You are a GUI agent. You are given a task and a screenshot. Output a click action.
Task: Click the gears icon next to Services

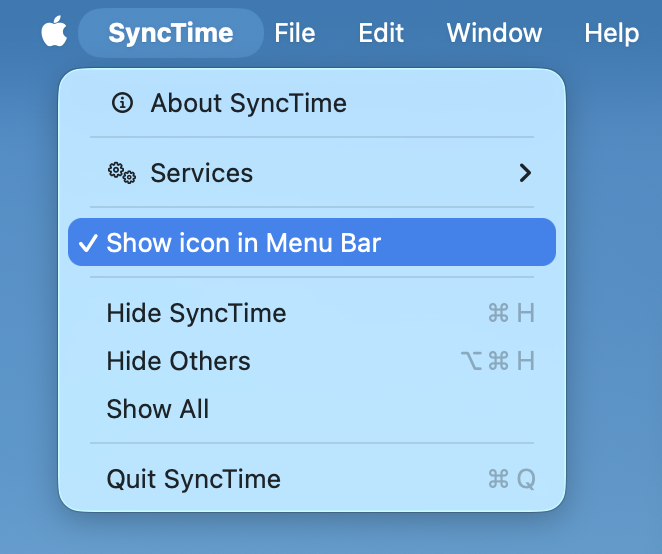[122, 173]
